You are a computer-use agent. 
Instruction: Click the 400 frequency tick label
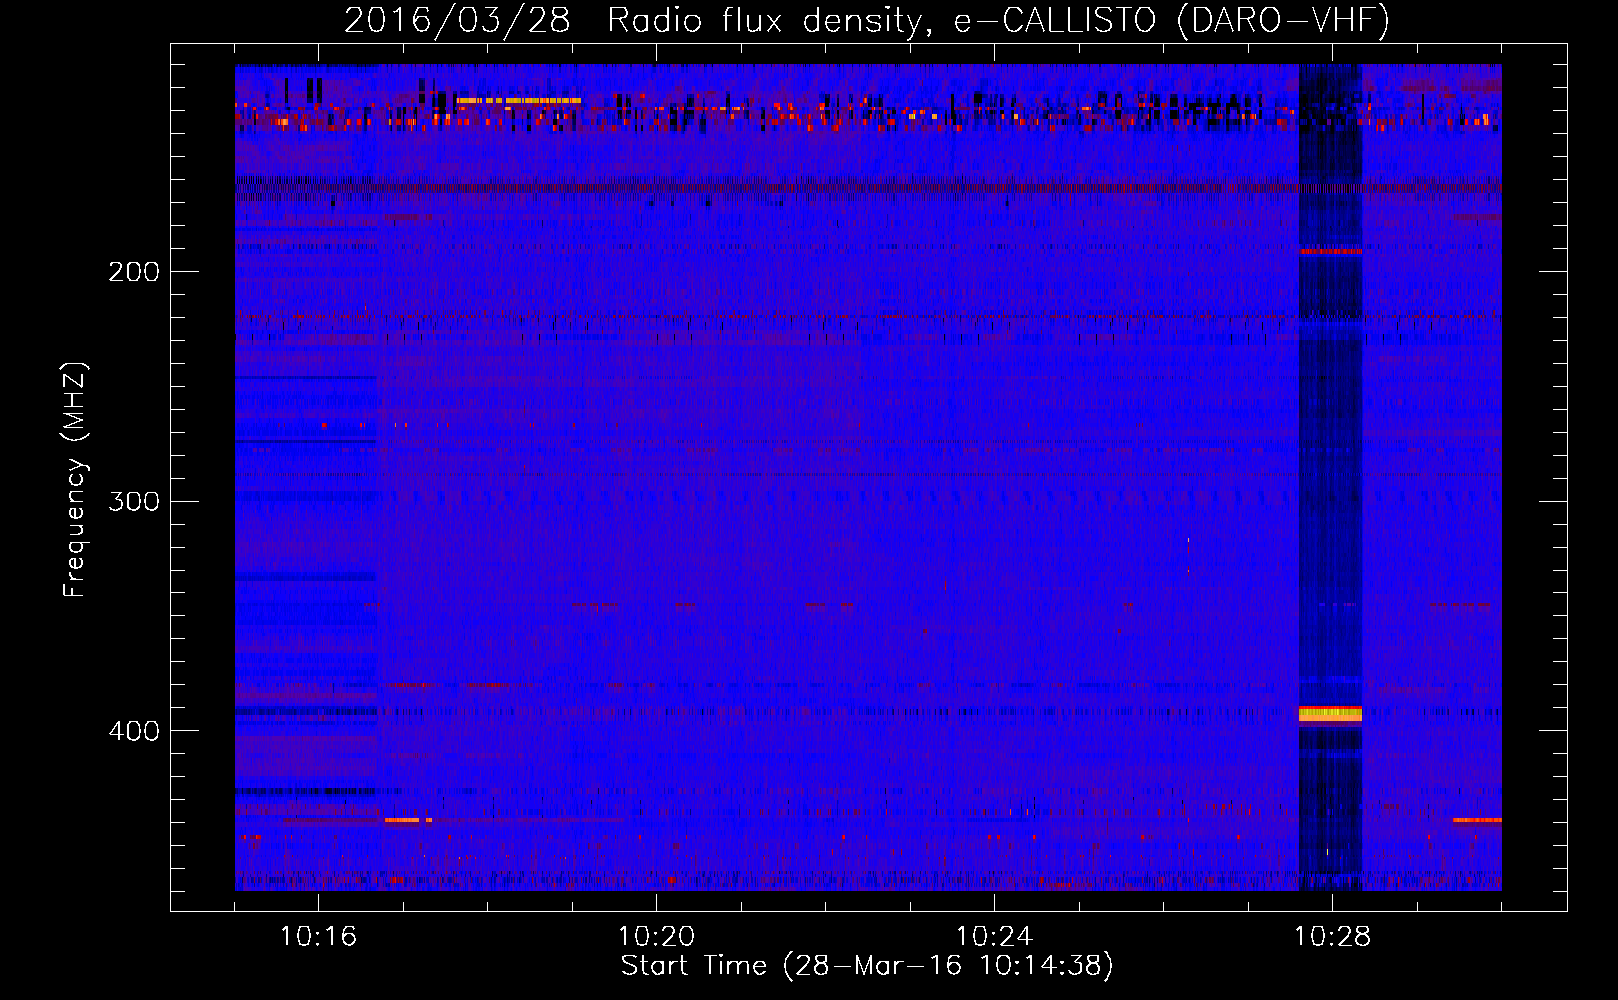[134, 731]
